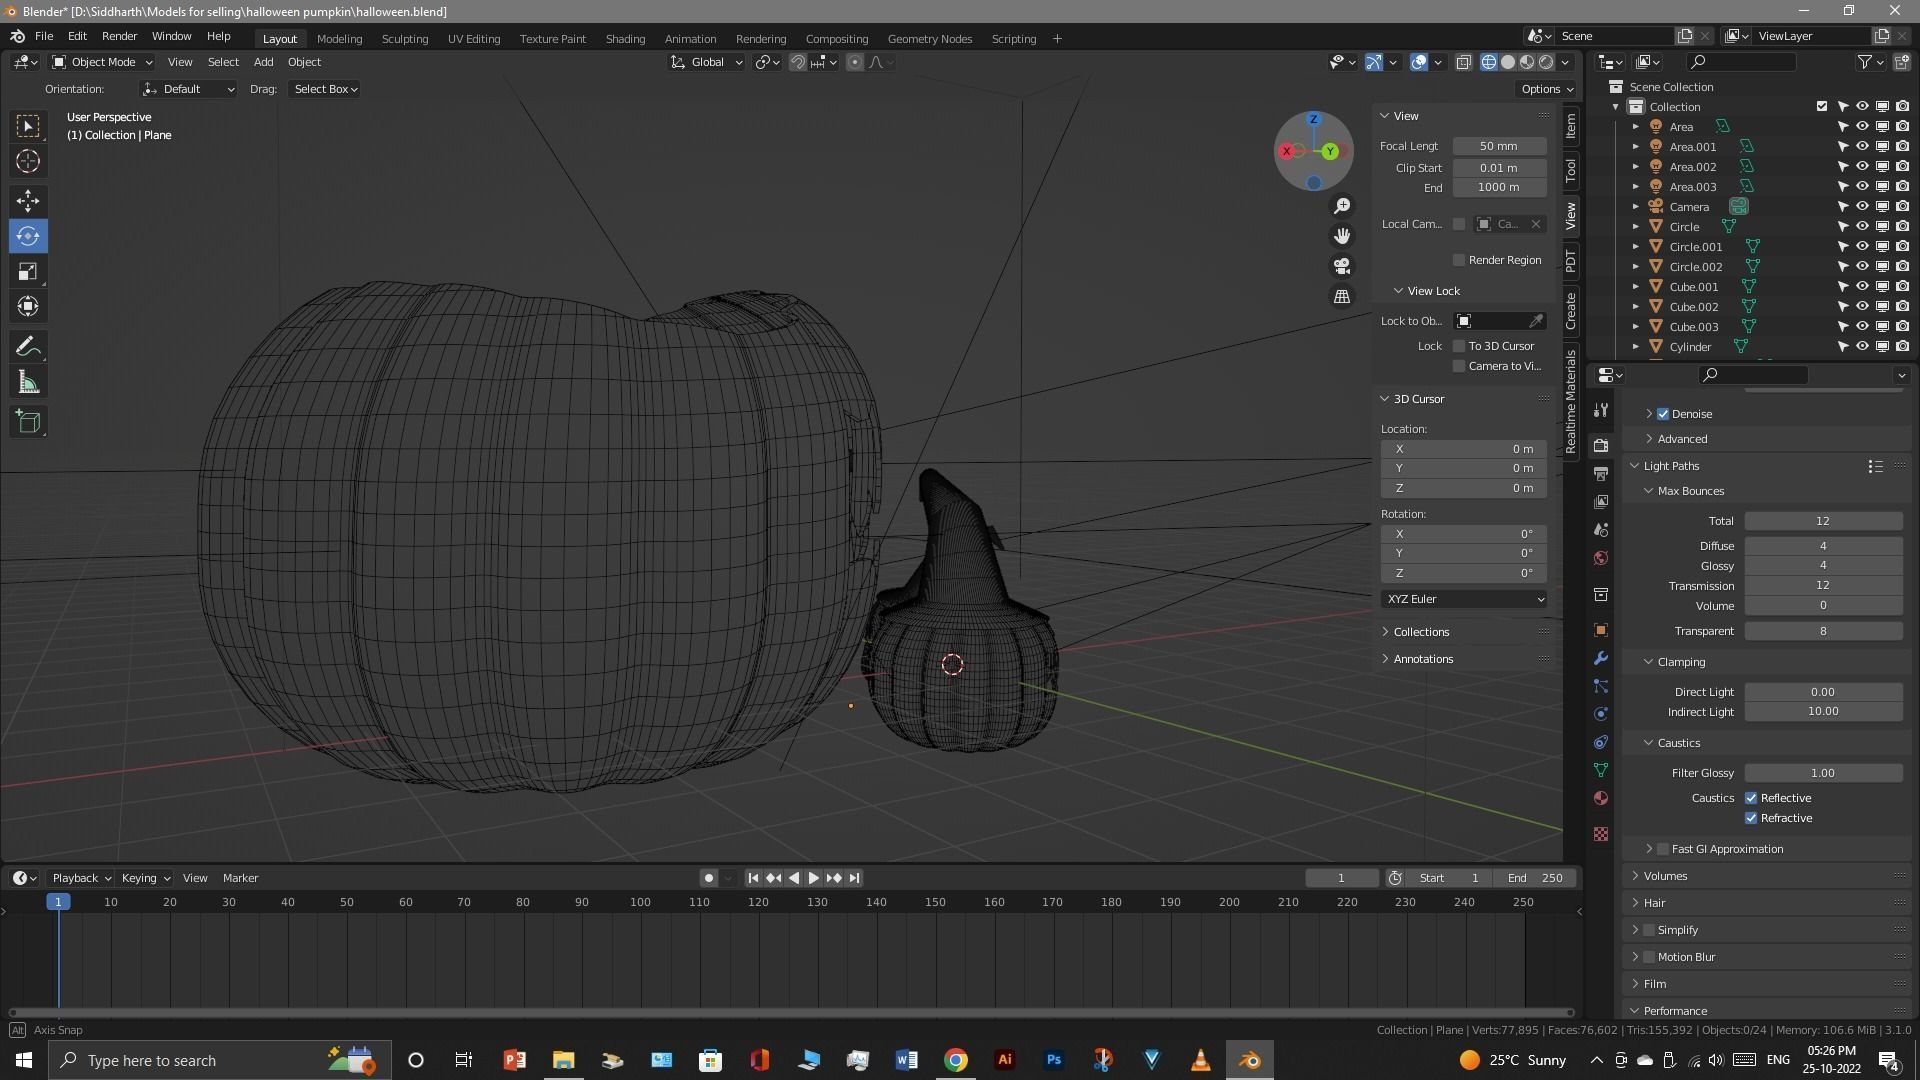
Task: Open the Render properties tab icon
Action: [1601, 445]
